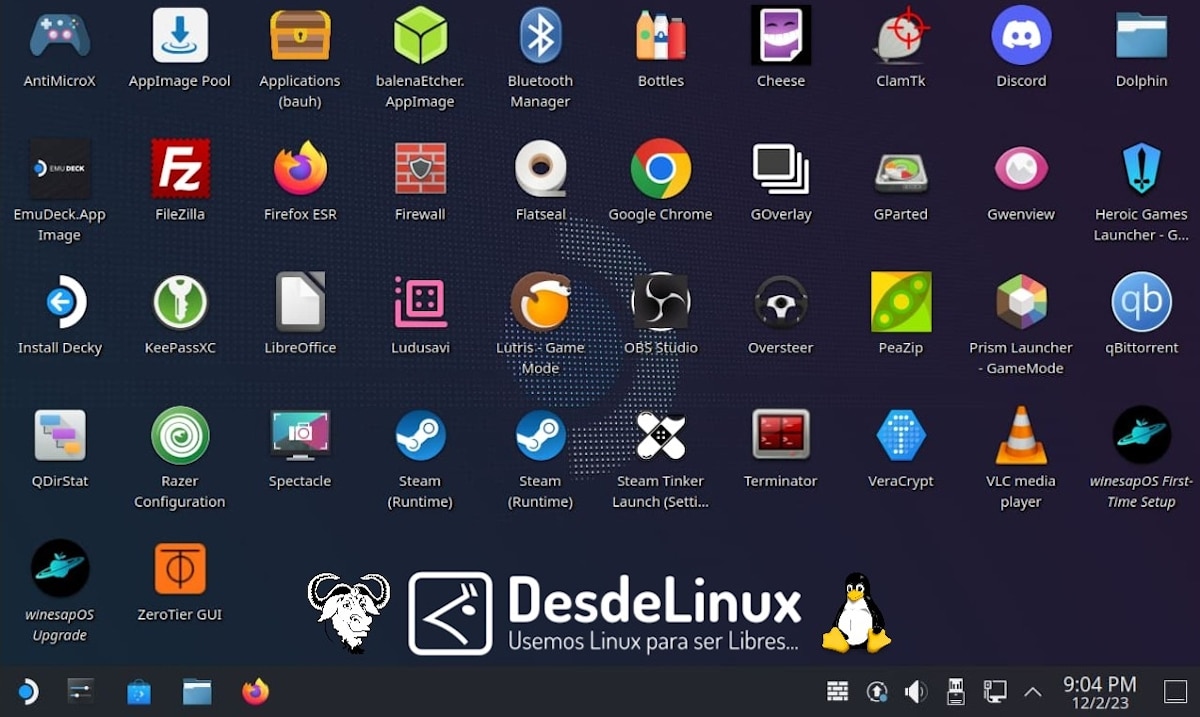The image size is (1200, 717).
Task: Expand hidden system tray icons arrow
Action: 1033,692
